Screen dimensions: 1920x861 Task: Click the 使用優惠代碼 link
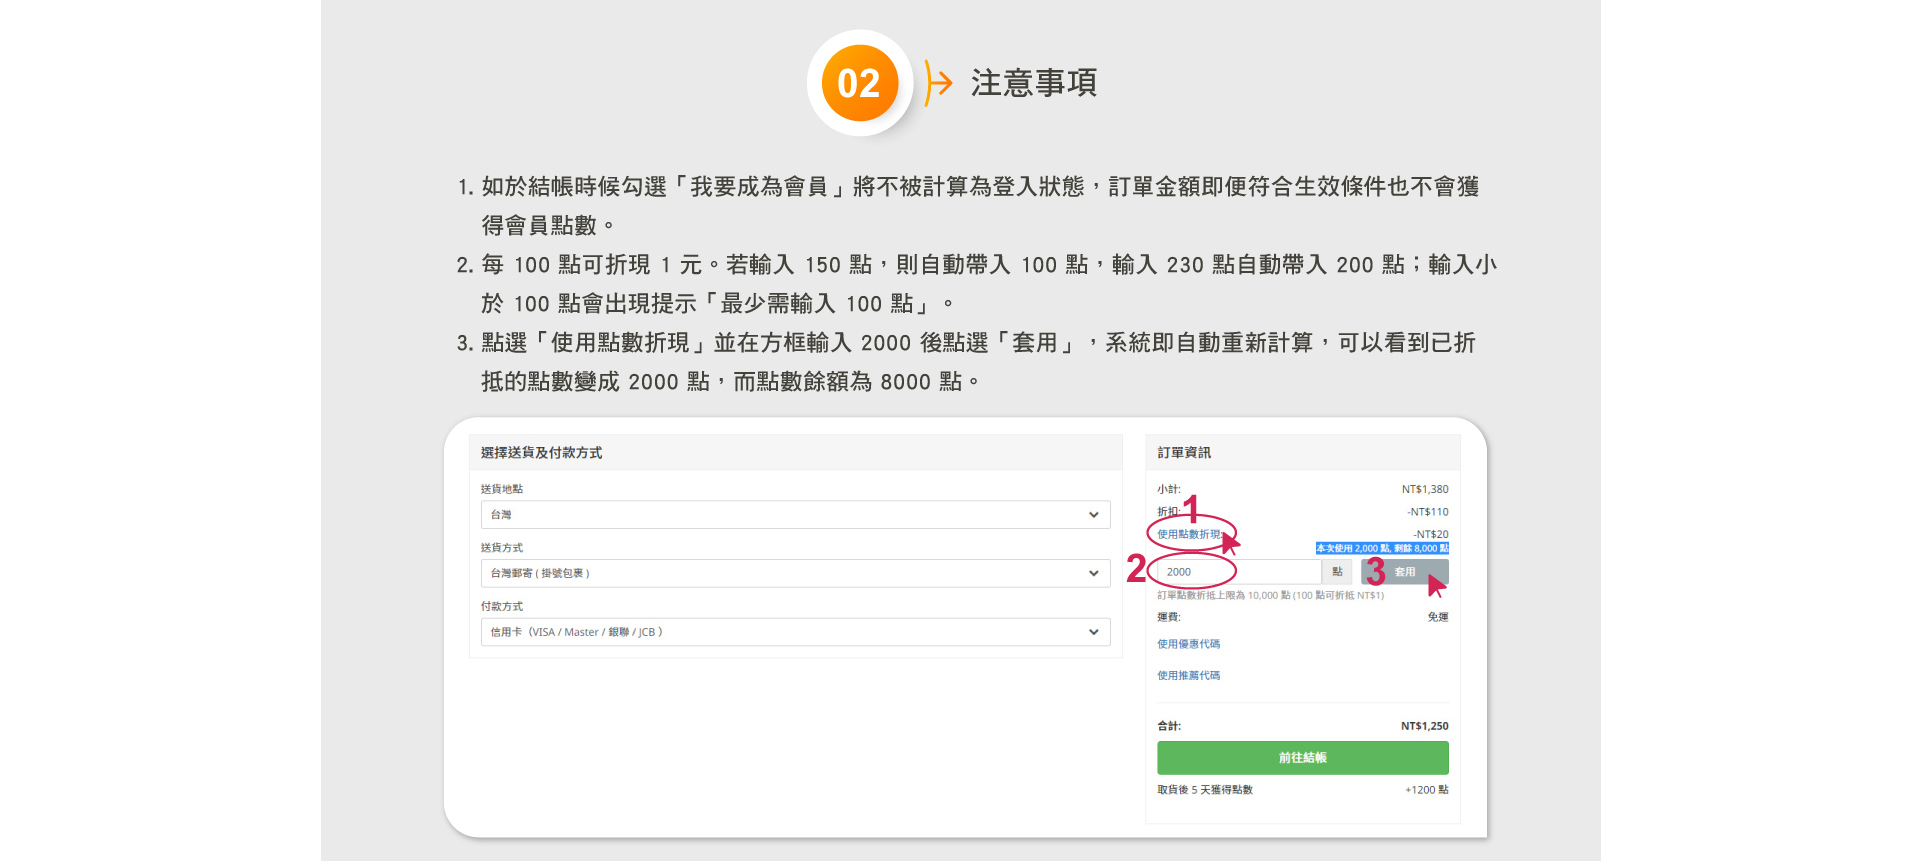tap(1188, 644)
